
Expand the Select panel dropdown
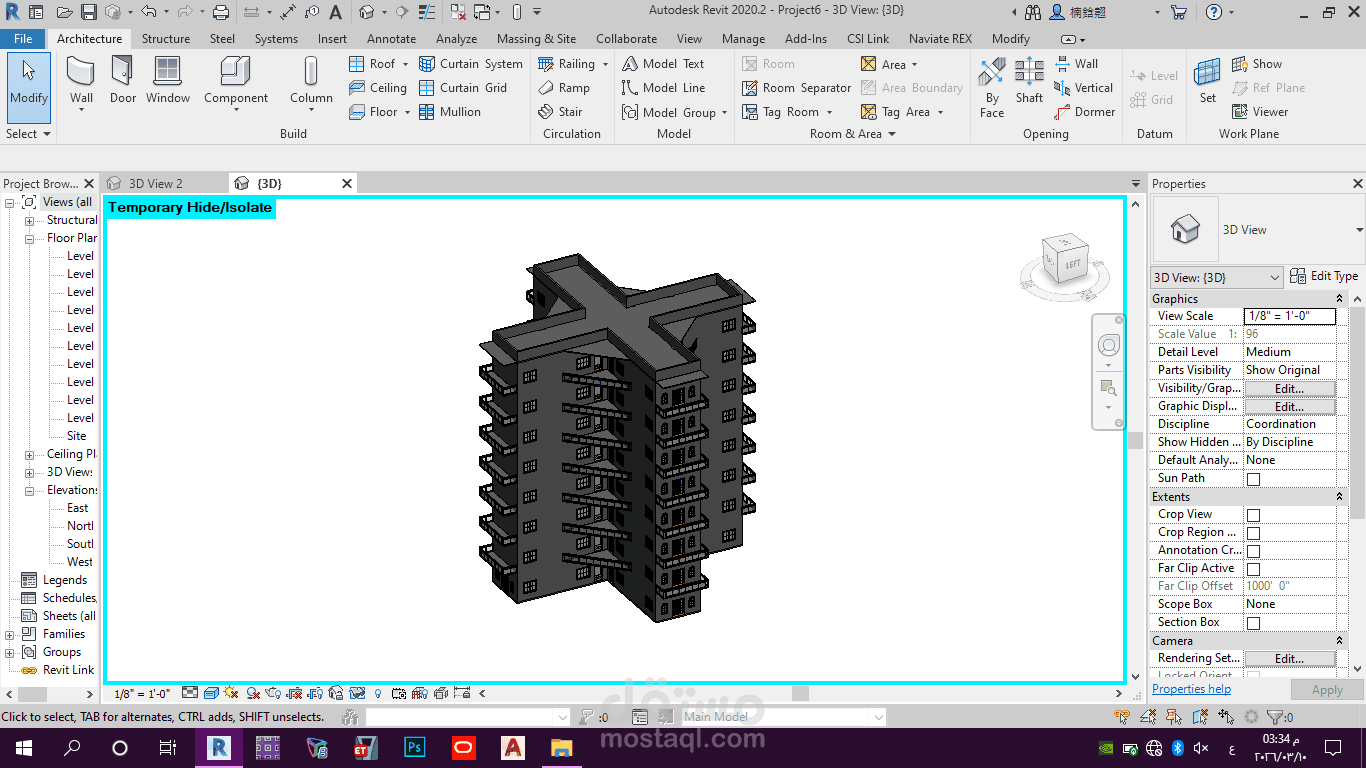(x=28, y=134)
